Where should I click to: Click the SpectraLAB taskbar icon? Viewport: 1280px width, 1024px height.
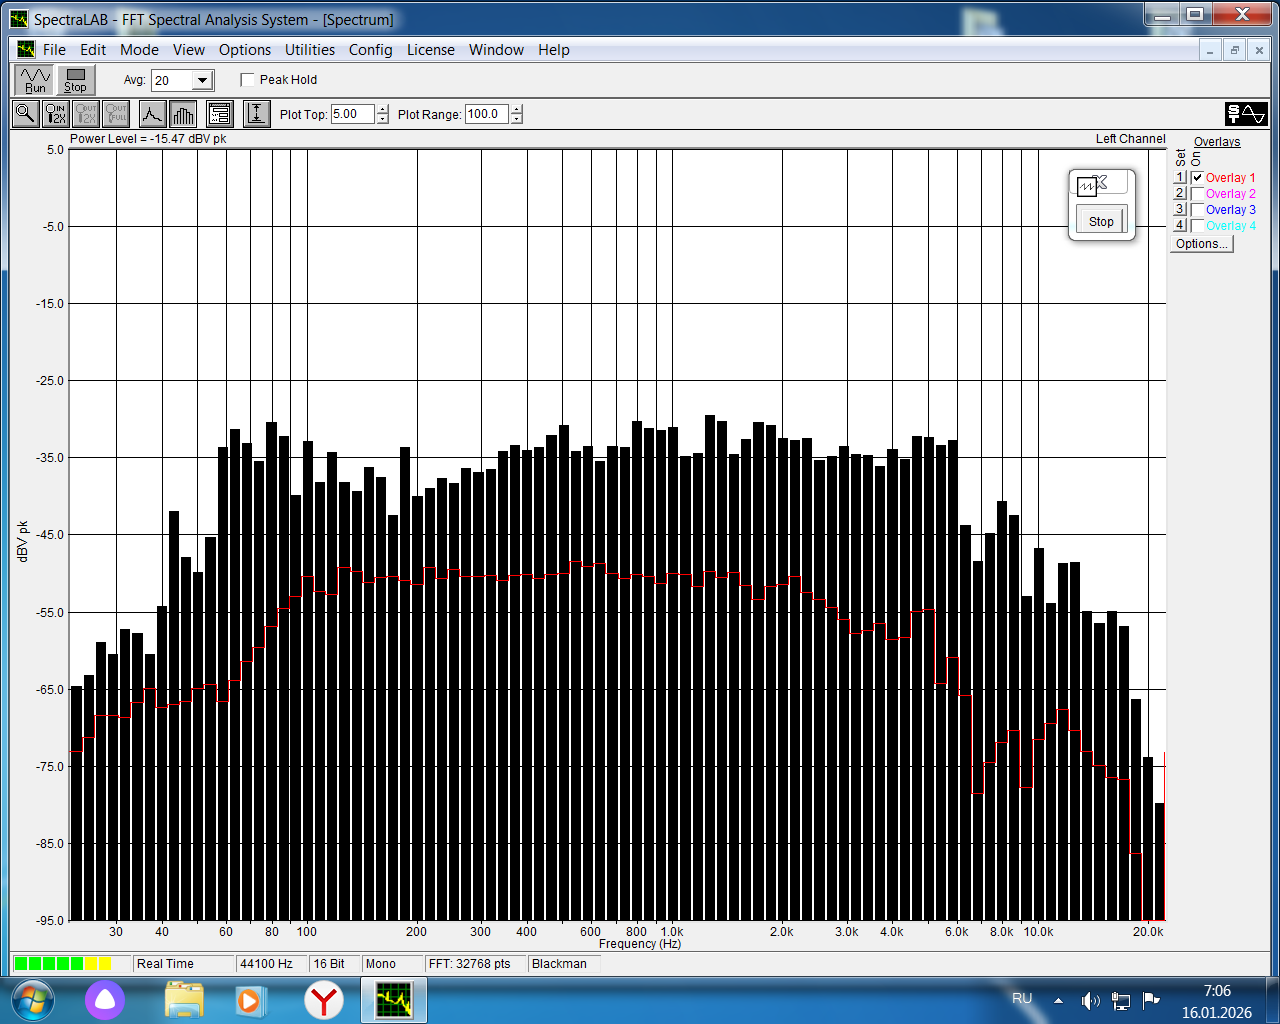coord(394,1000)
